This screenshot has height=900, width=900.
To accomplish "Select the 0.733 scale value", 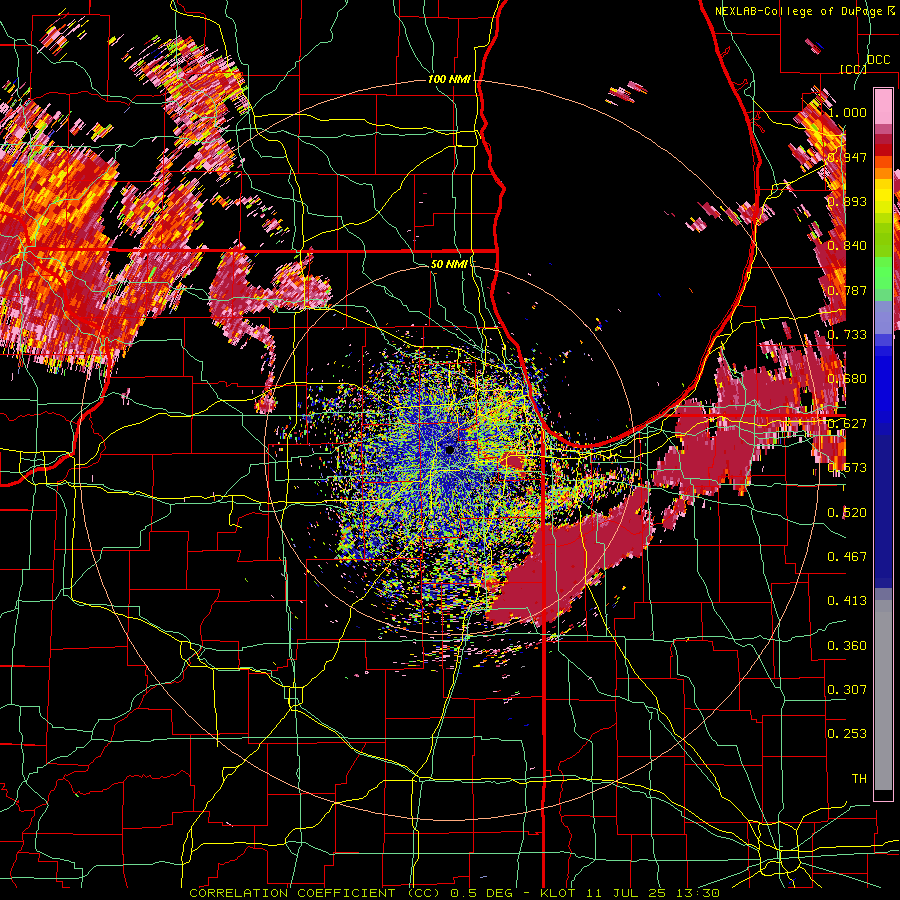I will [847, 335].
